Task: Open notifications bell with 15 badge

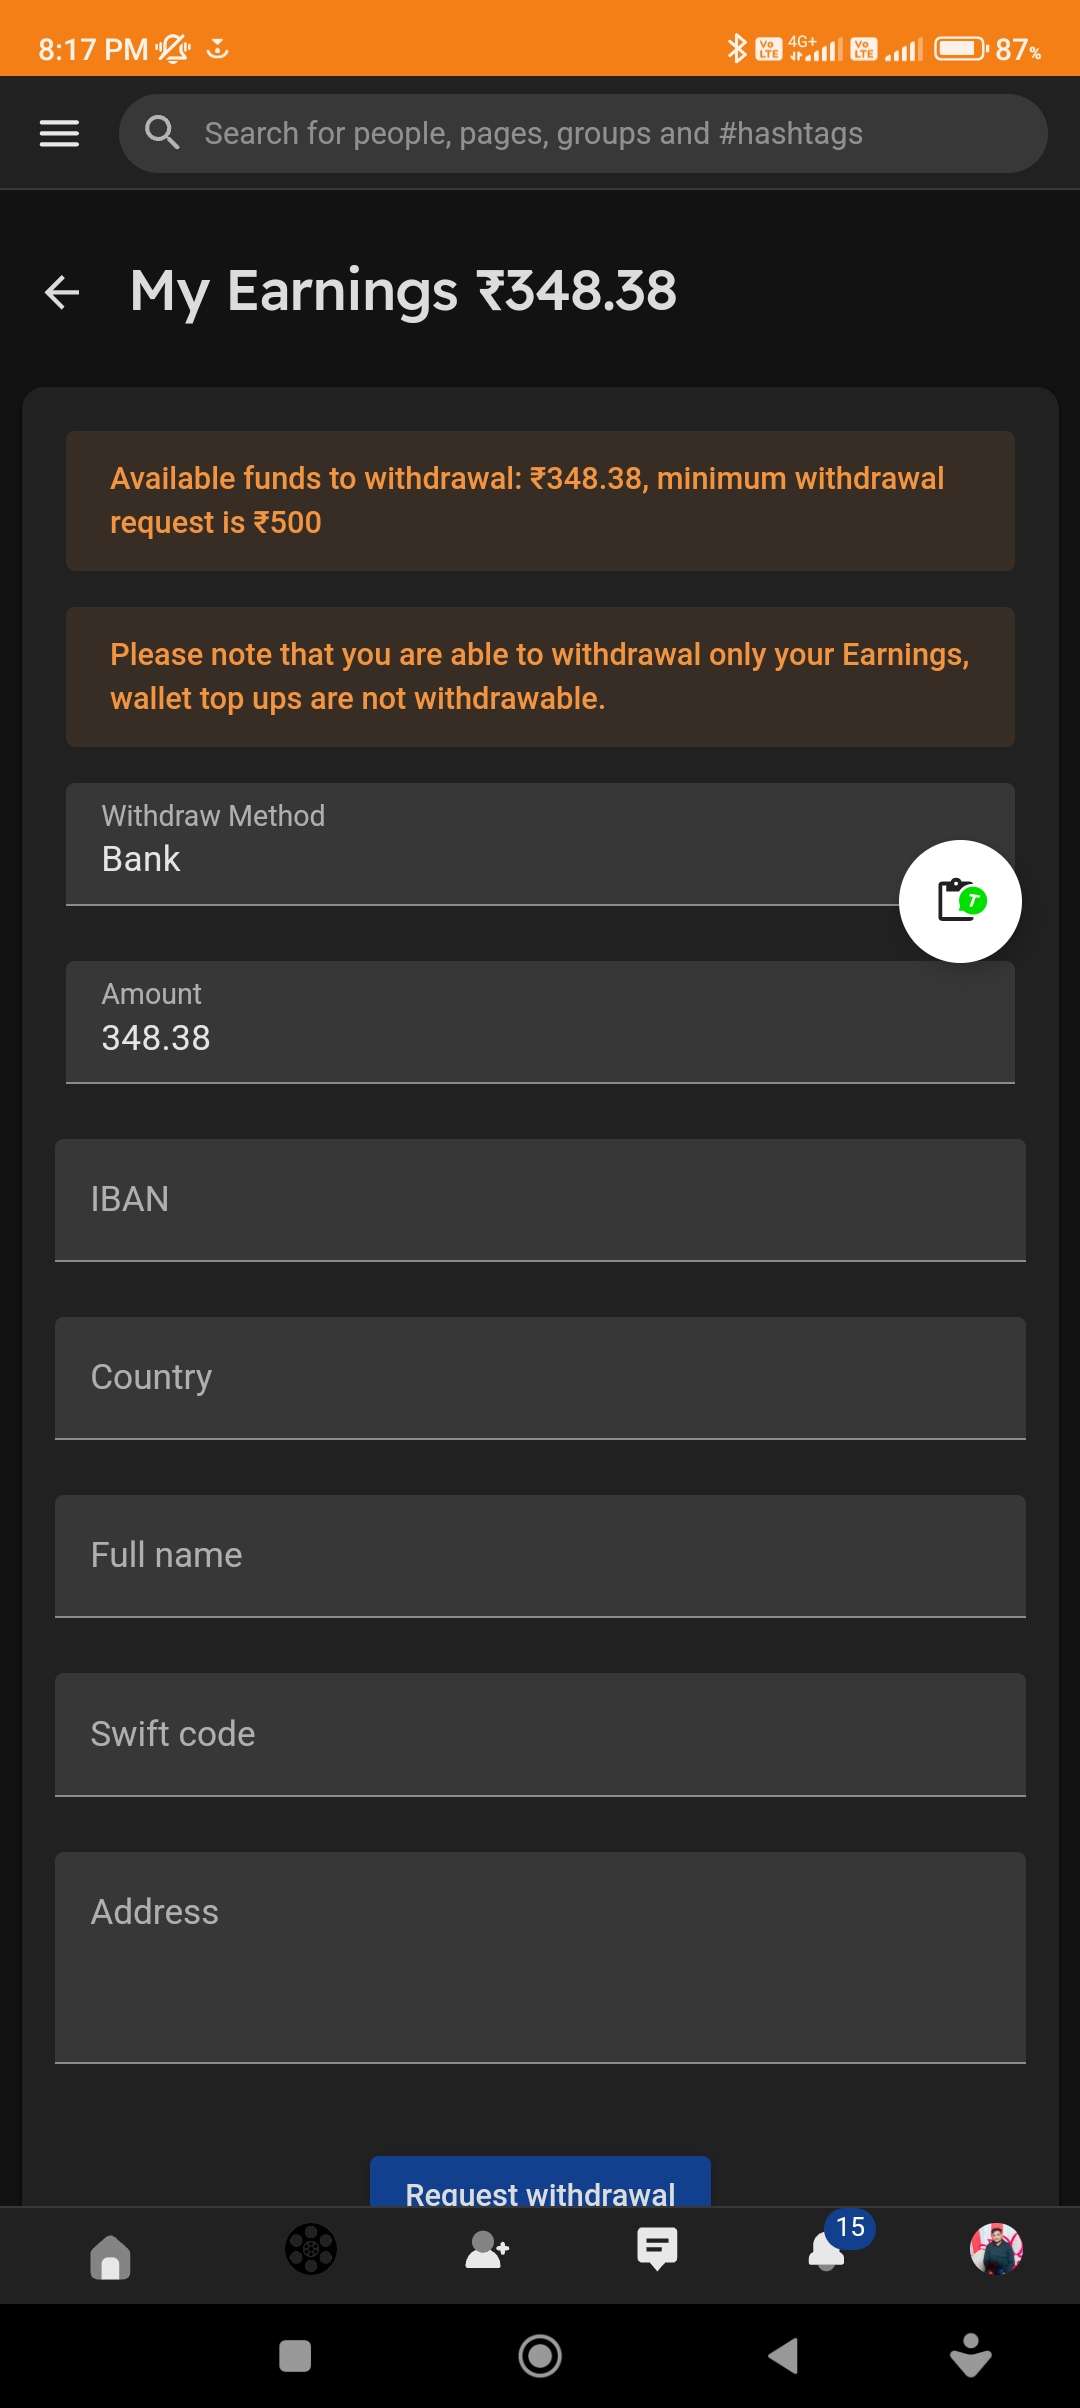Action: [828, 2250]
